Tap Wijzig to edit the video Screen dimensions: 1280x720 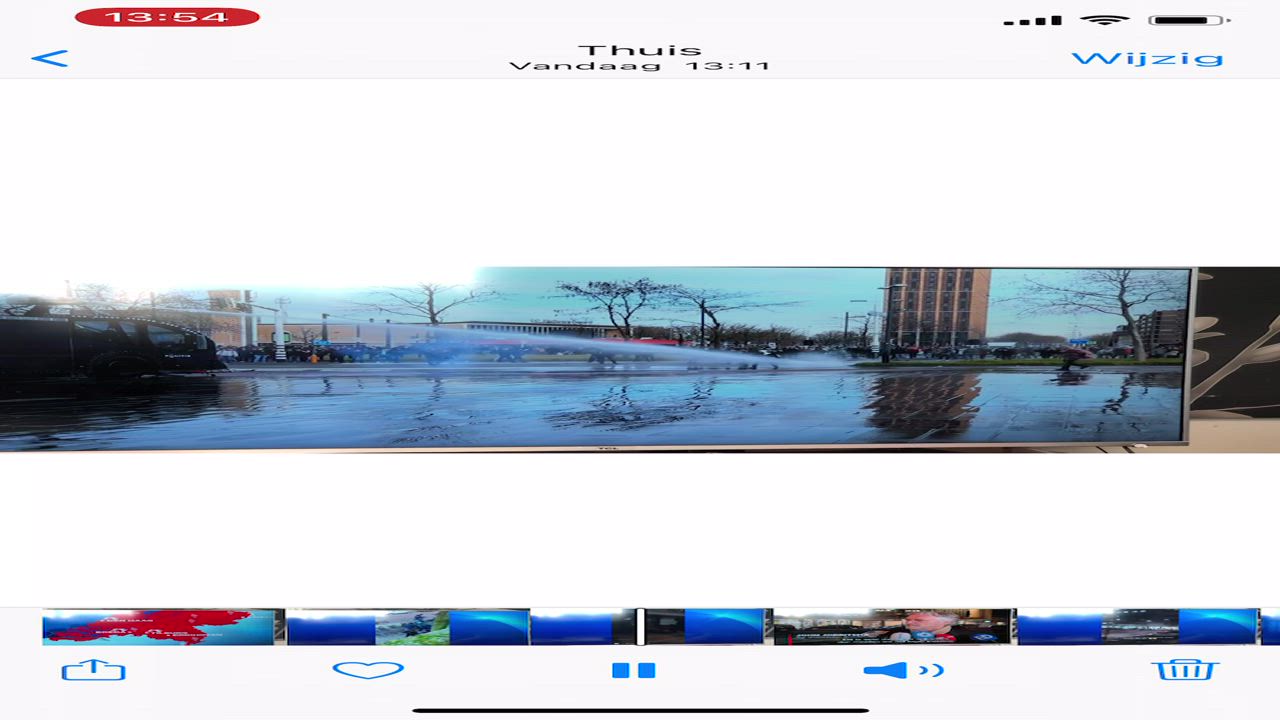tap(1147, 58)
